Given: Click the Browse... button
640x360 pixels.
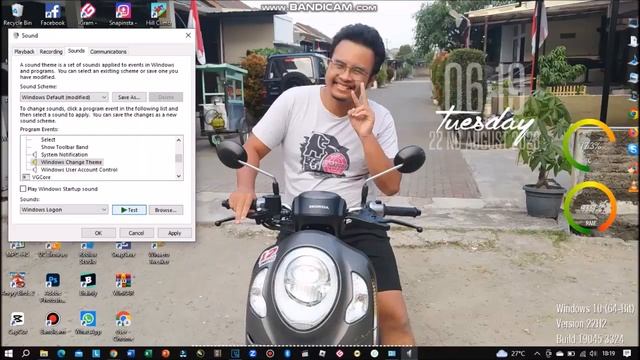Looking at the screenshot, I should [x=166, y=210].
